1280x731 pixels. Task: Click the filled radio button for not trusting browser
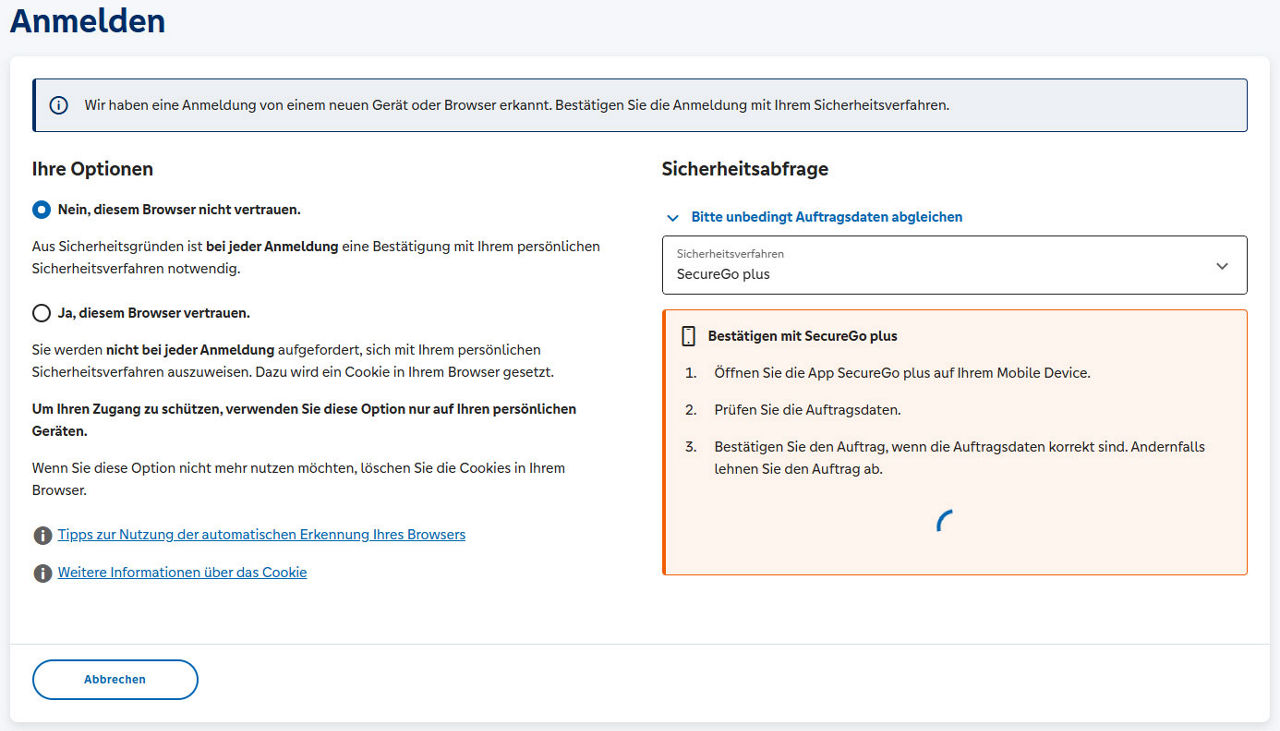point(41,209)
